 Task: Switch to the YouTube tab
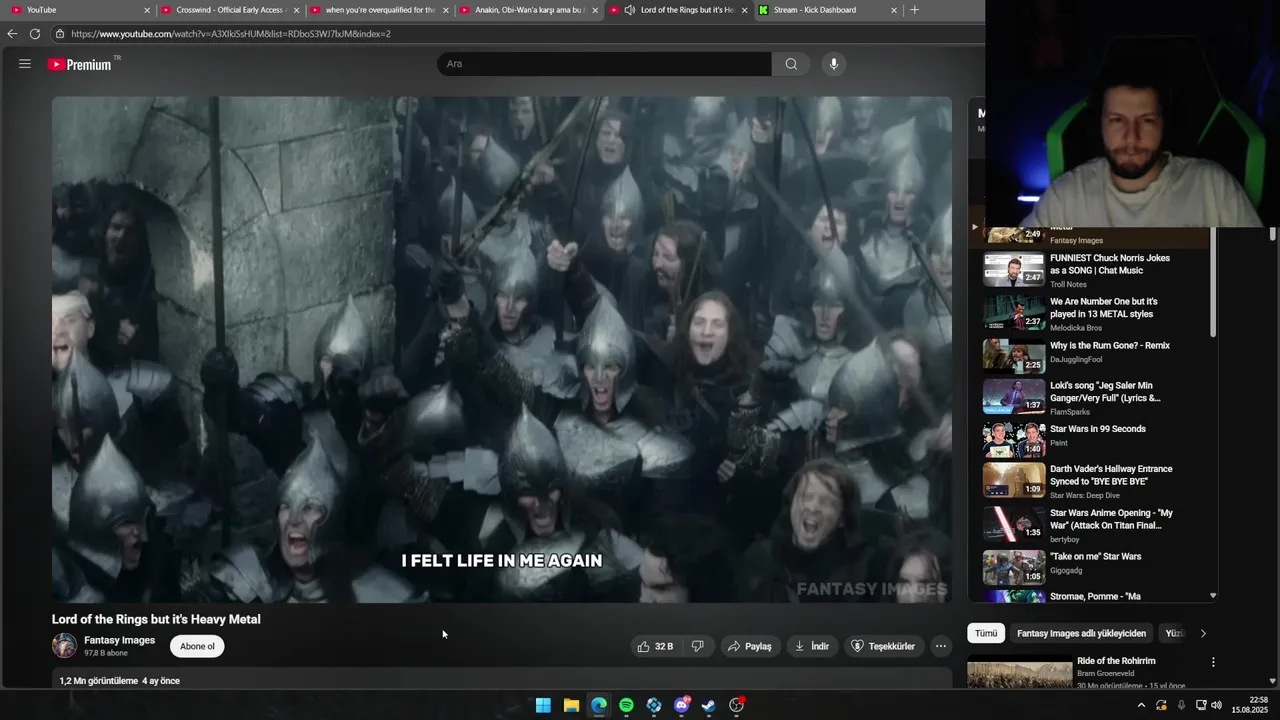[x=78, y=10]
